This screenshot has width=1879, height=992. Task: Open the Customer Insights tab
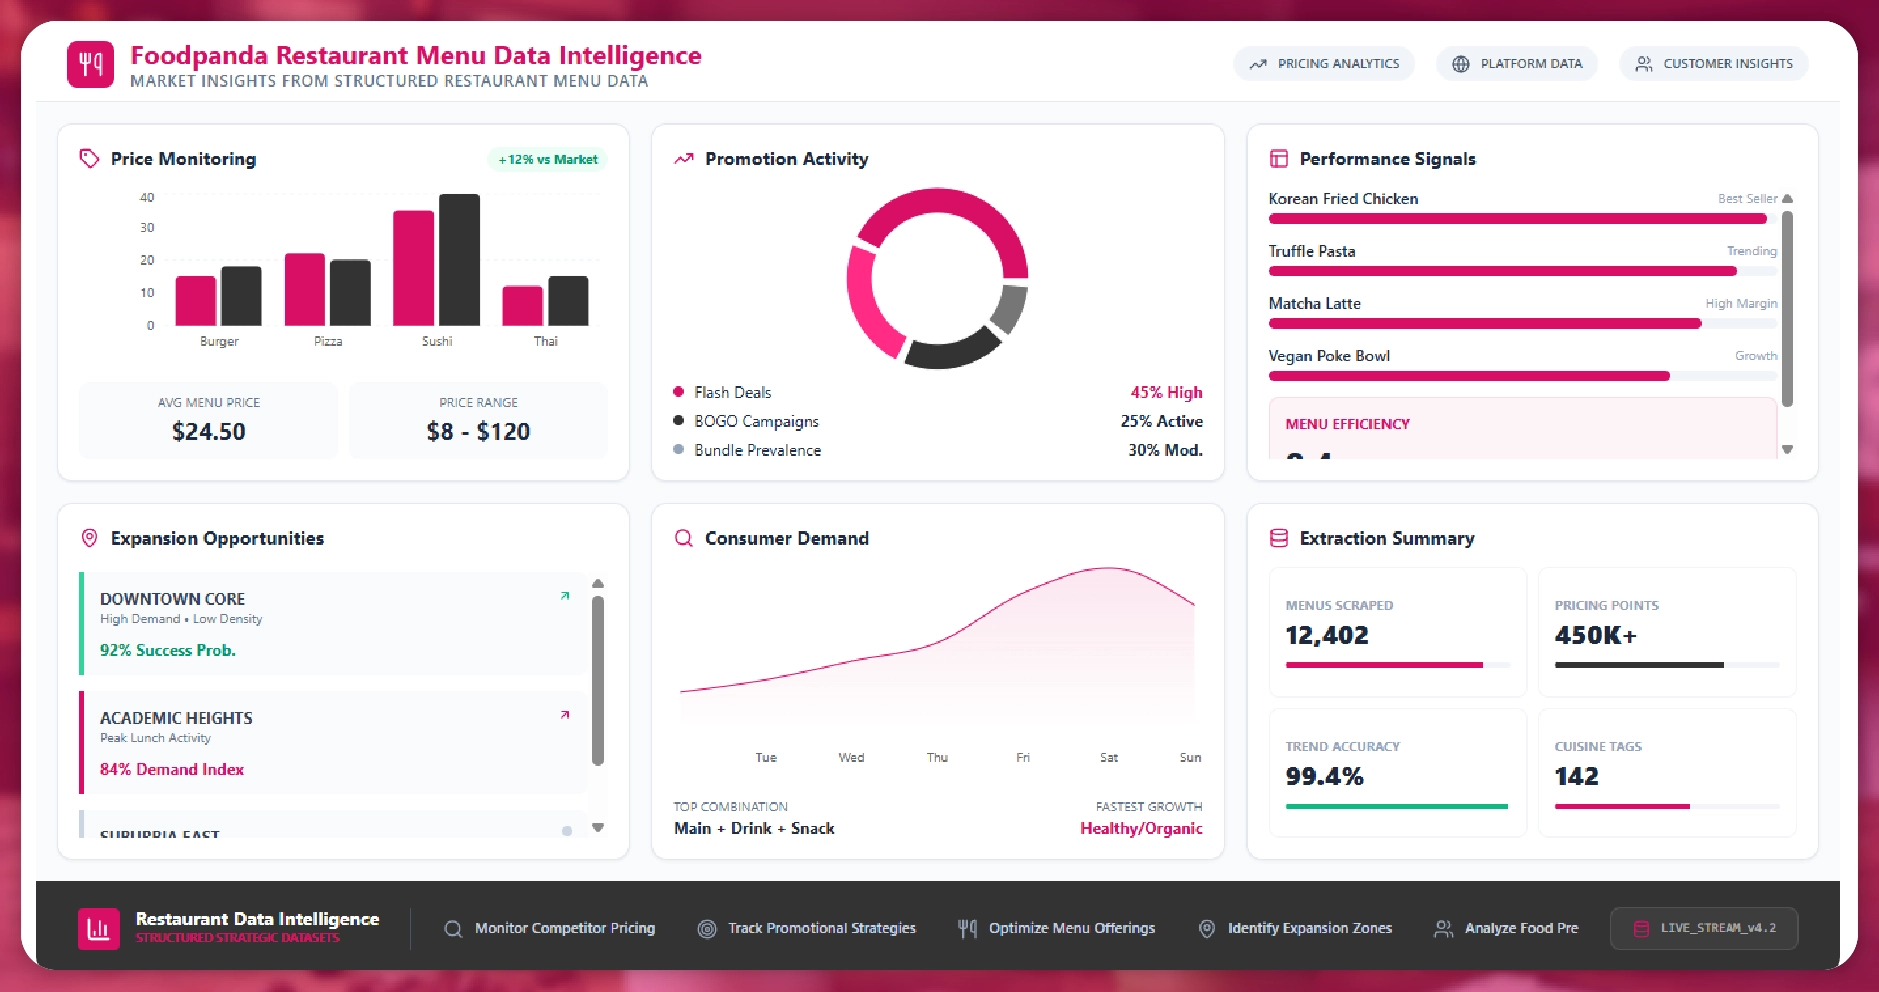click(x=1713, y=64)
